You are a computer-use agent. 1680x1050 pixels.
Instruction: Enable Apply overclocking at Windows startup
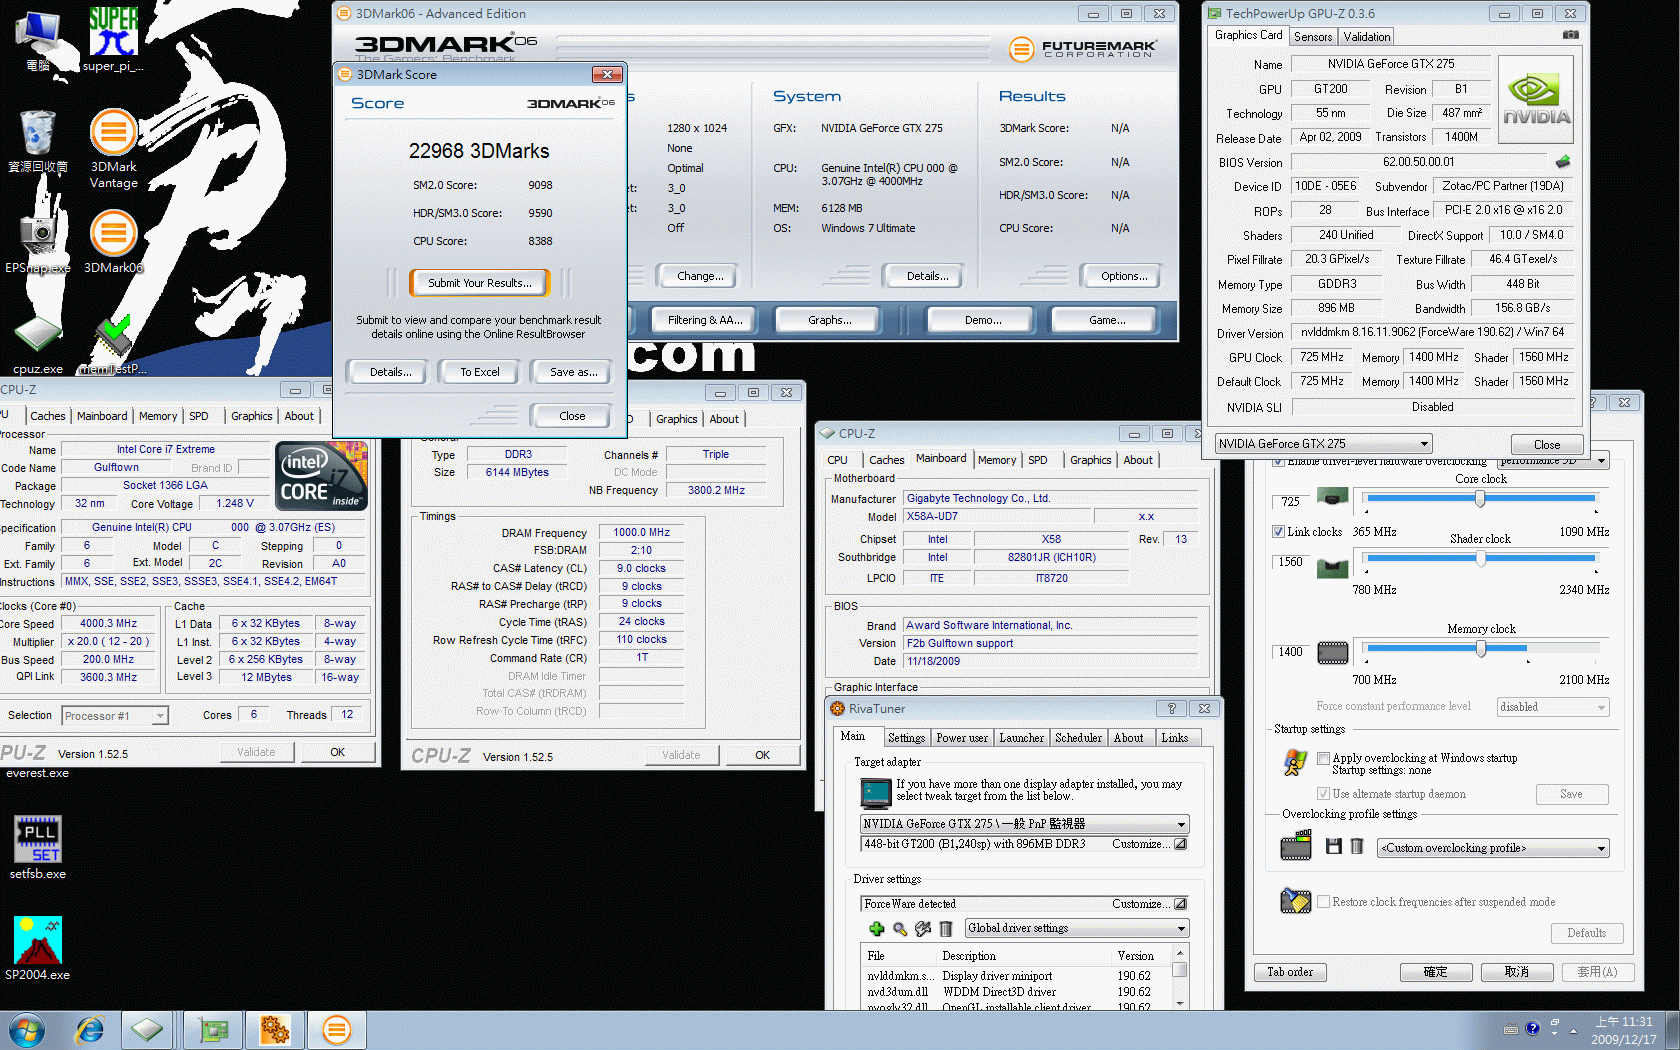pos(1323,758)
